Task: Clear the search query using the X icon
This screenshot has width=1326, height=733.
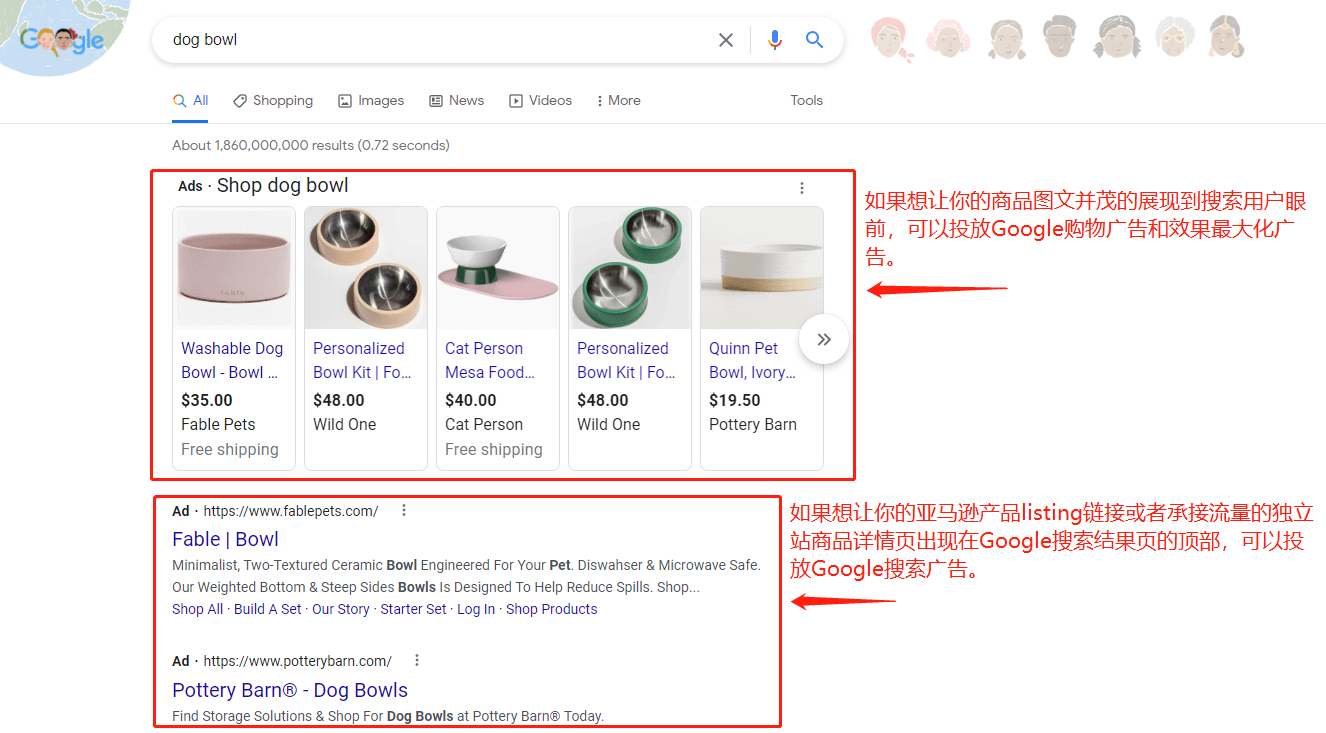Action: point(726,39)
